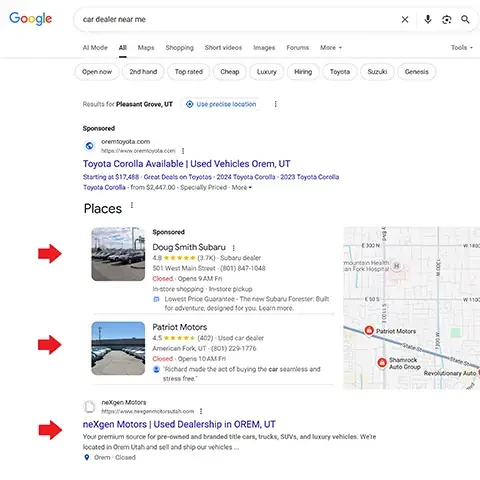Image resolution: width=480 pixels, height=480 pixels.
Task: Select the All tab
Action: [x=123, y=48]
